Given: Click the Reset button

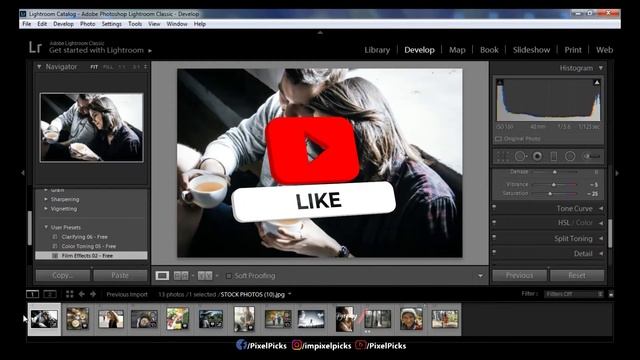Looking at the screenshot, I should pos(577,276).
